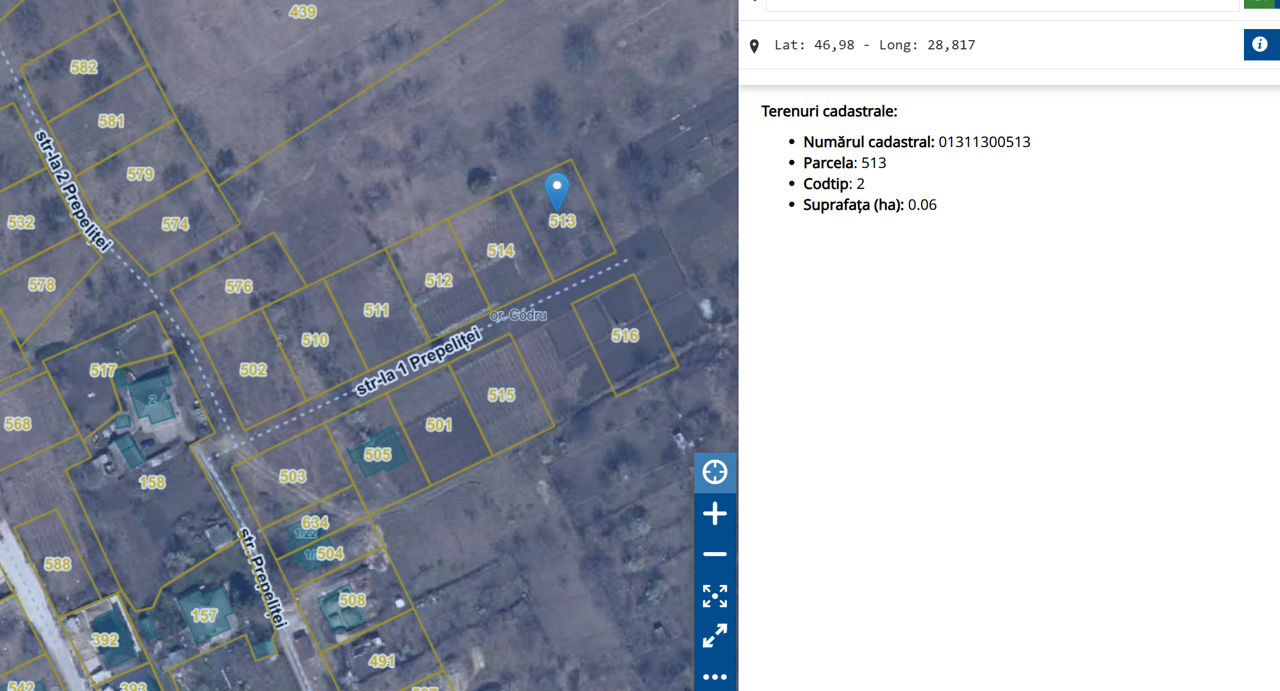Image resolution: width=1280 pixels, height=691 pixels.
Task: Click the blue map pin on parcel 513
Action: click(x=557, y=191)
